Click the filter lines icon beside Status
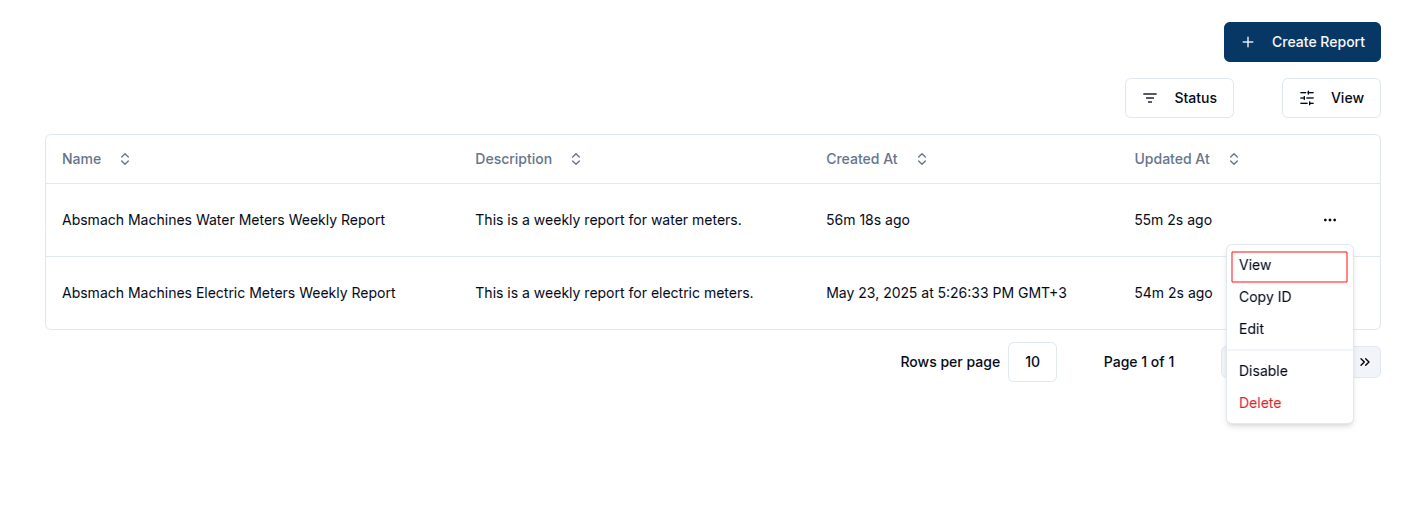This screenshot has height=511, width=1428. click(x=1150, y=98)
